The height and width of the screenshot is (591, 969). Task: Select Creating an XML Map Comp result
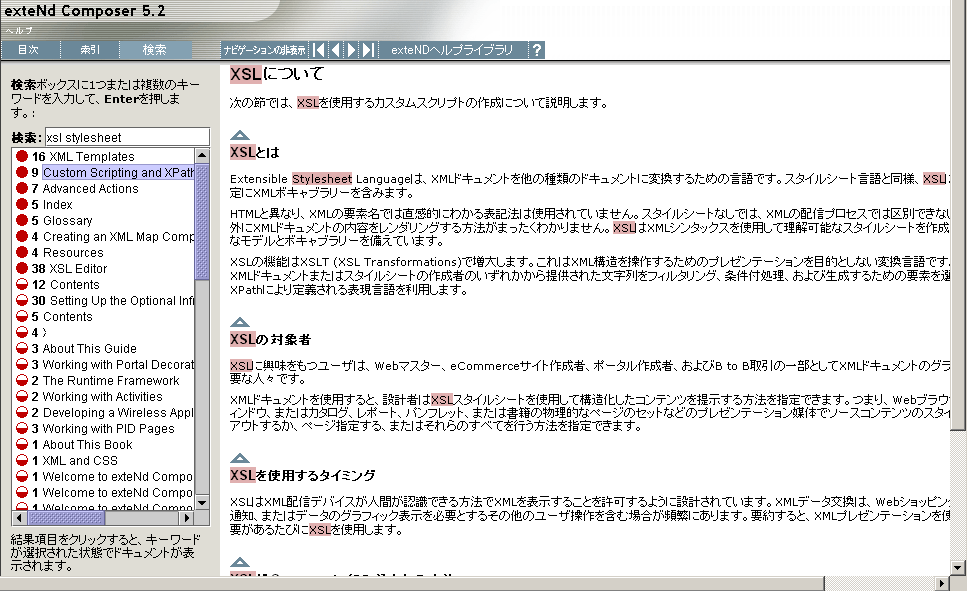click(112, 237)
